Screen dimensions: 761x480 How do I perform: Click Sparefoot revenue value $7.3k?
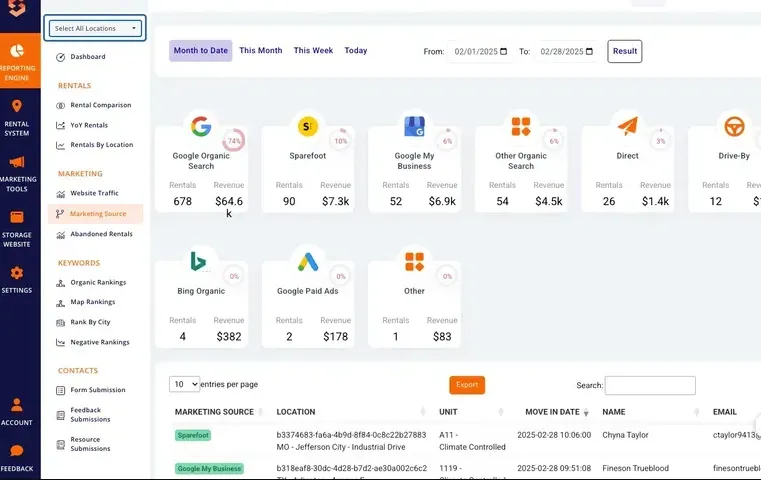pos(335,201)
